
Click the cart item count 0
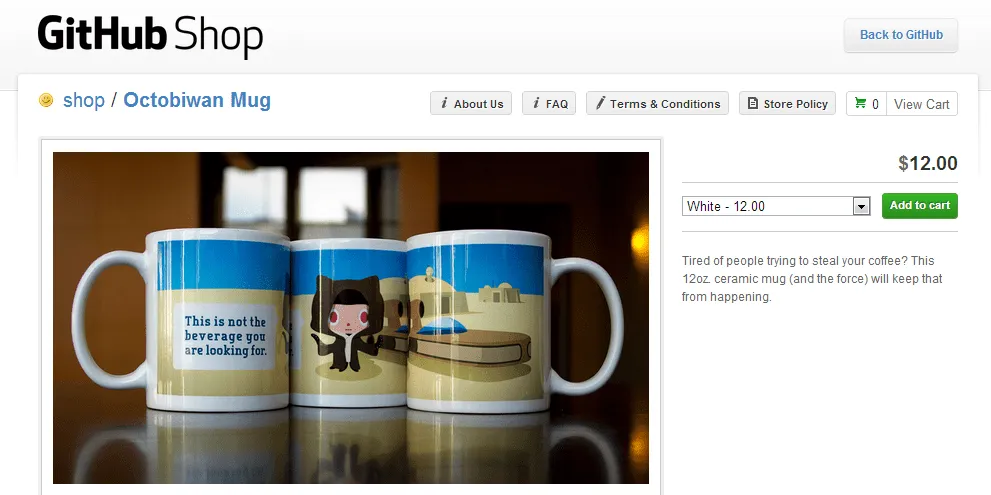[875, 104]
